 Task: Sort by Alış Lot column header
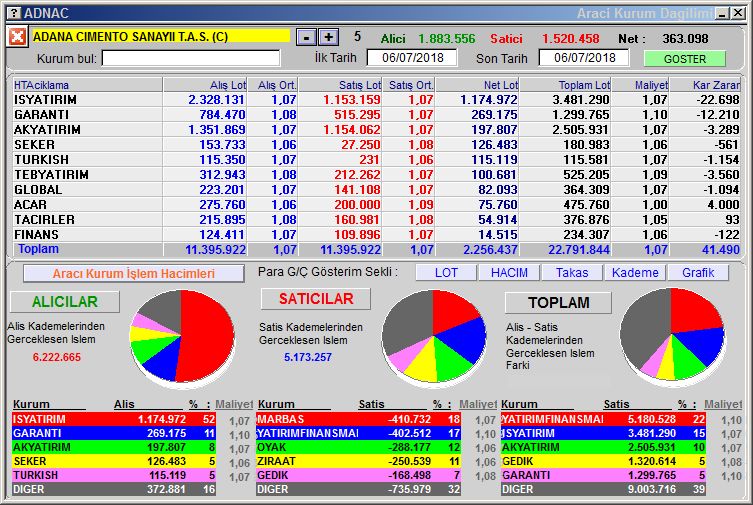click(205, 85)
